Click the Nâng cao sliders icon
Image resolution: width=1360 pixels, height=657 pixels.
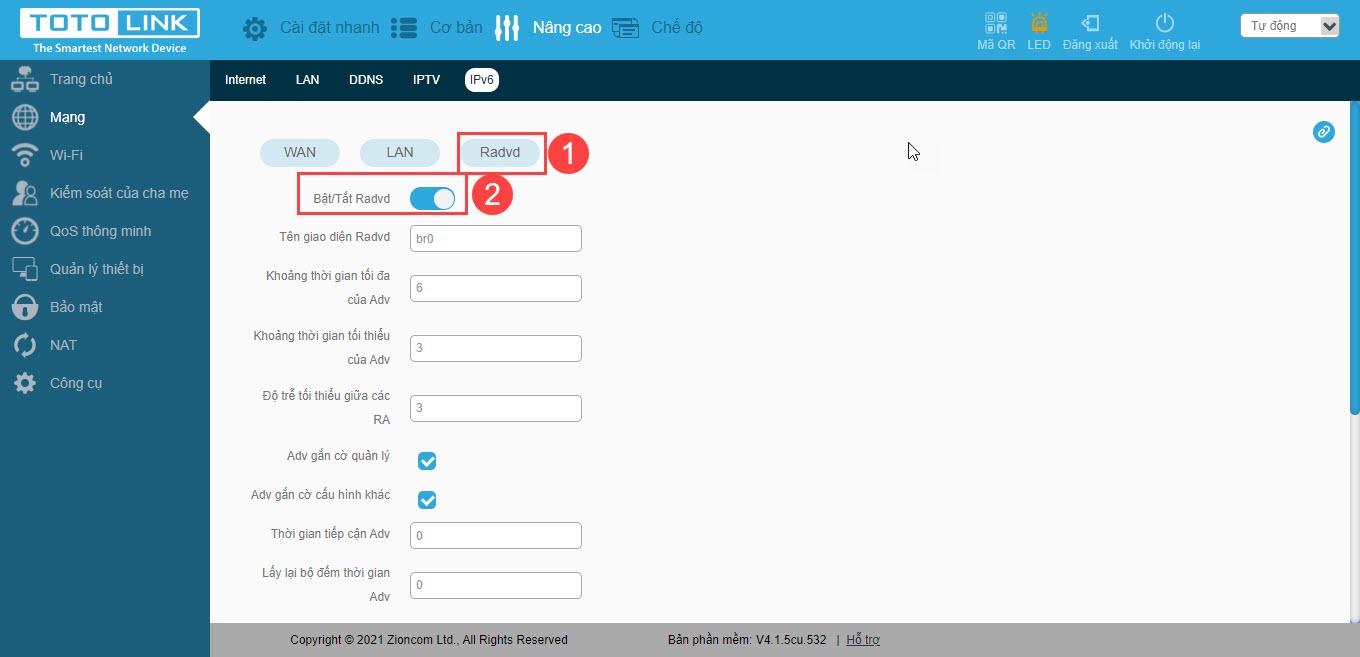pos(507,28)
